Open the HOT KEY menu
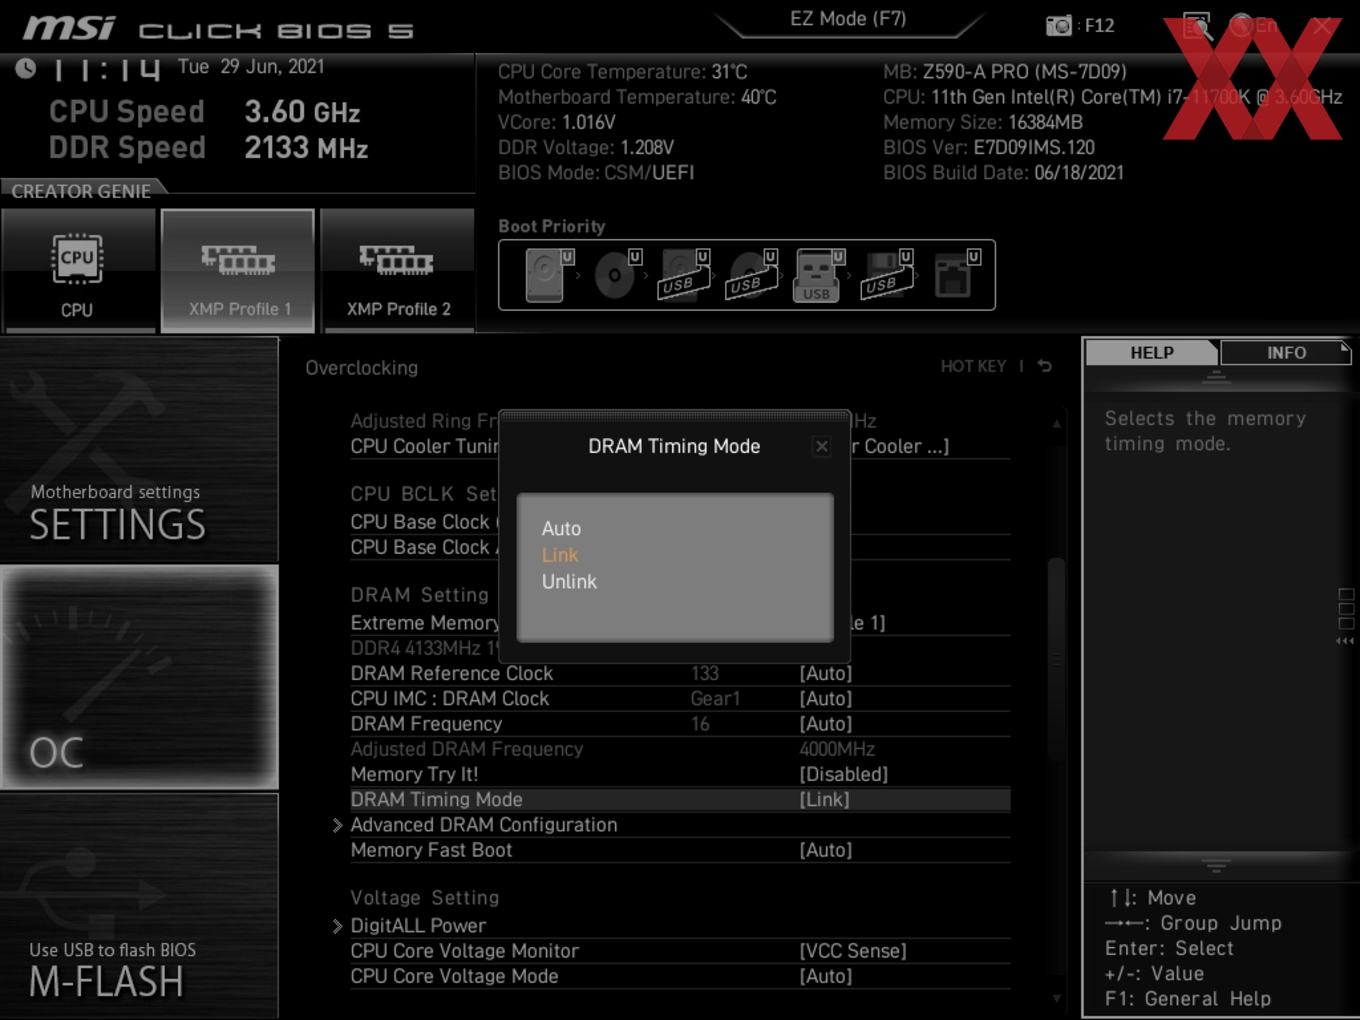The image size is (1360, 1020). pyautogui.click(x=973, y=366)
